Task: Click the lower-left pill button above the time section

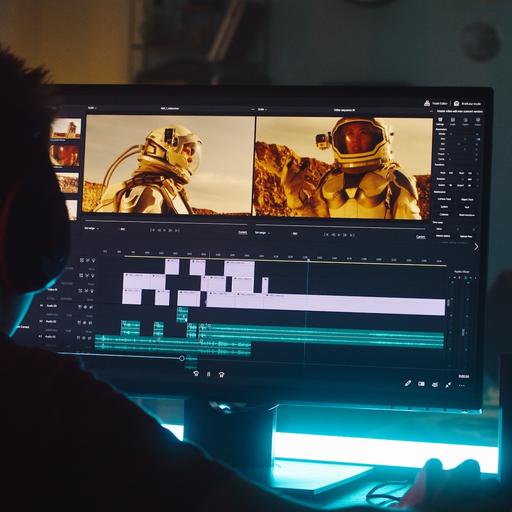Action: (x=444, y=214)
